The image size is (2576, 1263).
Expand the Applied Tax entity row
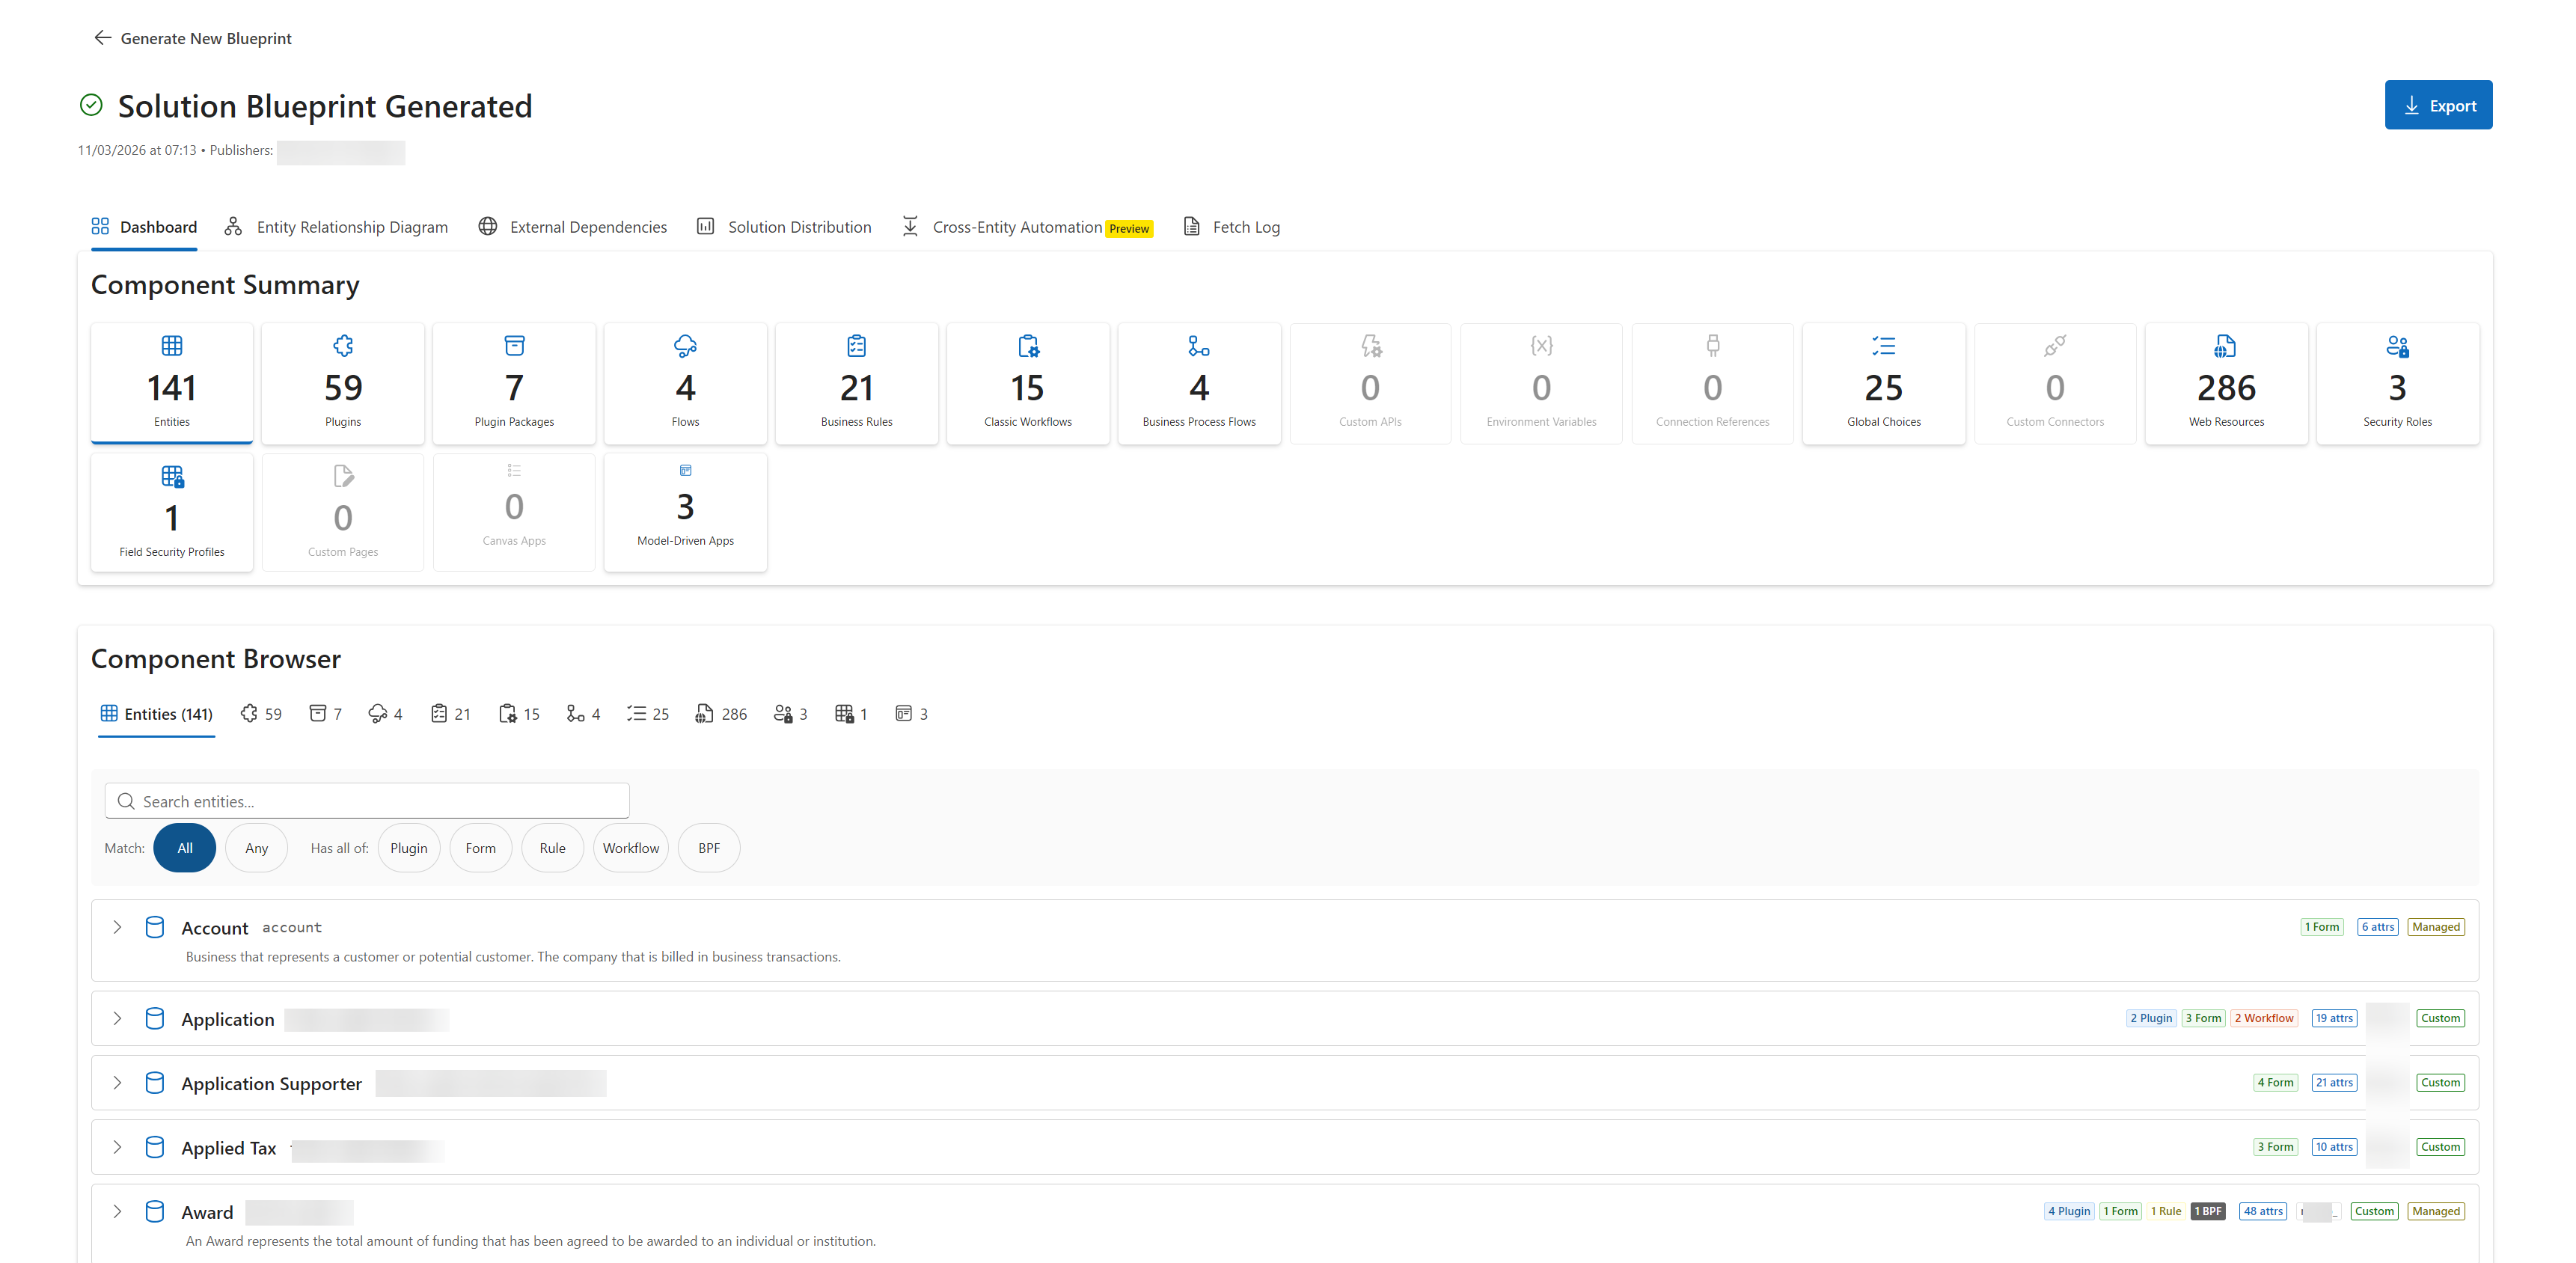(x=117, y=1147)
